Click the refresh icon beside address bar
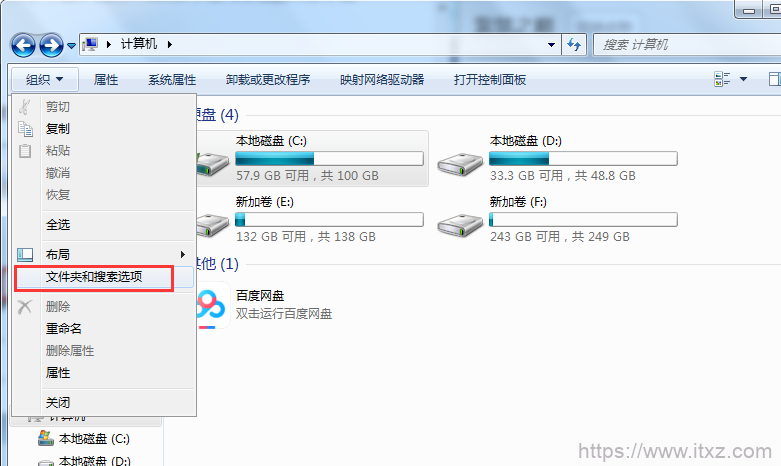Screen dimensions: 781x466 tap(574, 45)
